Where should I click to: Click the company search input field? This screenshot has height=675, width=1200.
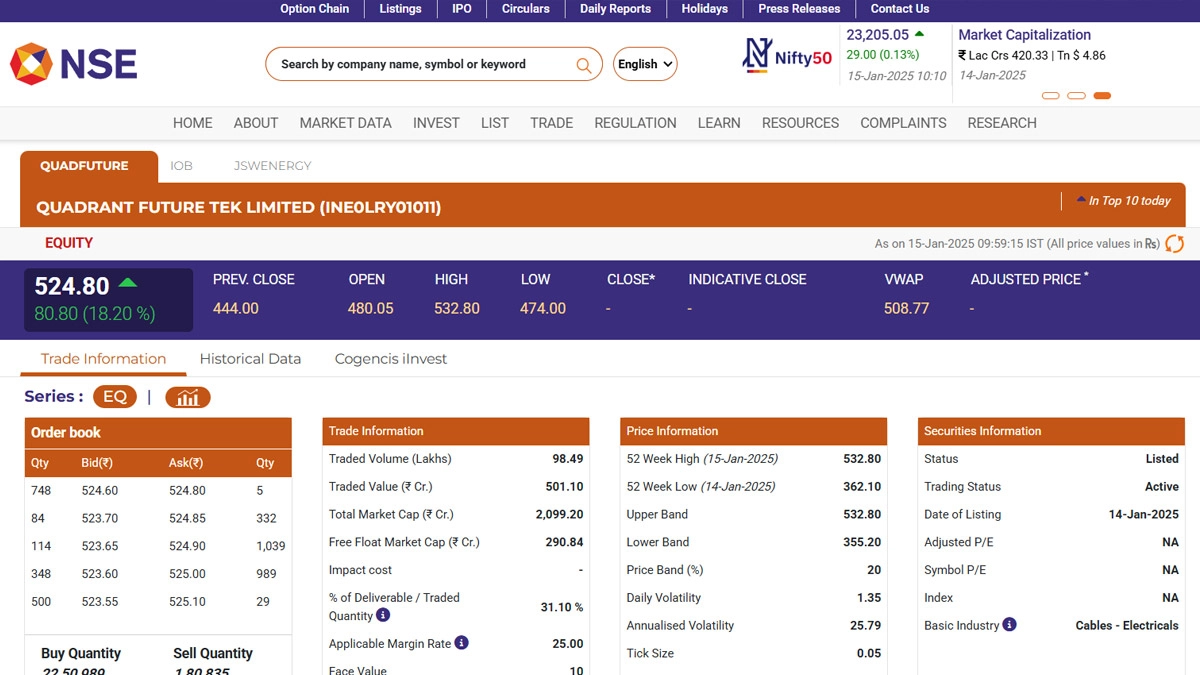pyautogui.click(x=420, y=64)
